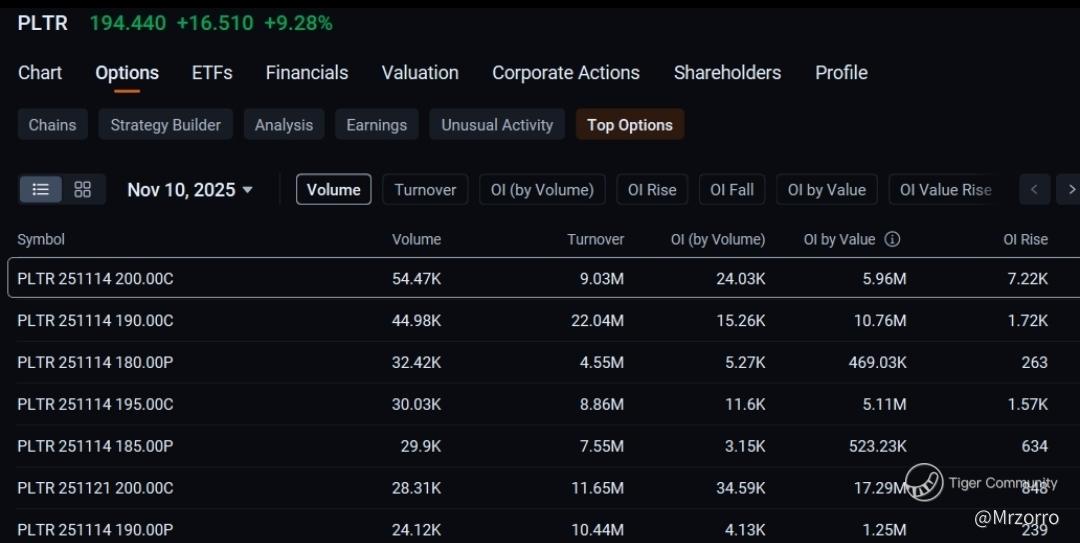The height and width of the screenshot is (543, 1080).
Task: Click the Tiger Community logo
Action: coord(925,482)
